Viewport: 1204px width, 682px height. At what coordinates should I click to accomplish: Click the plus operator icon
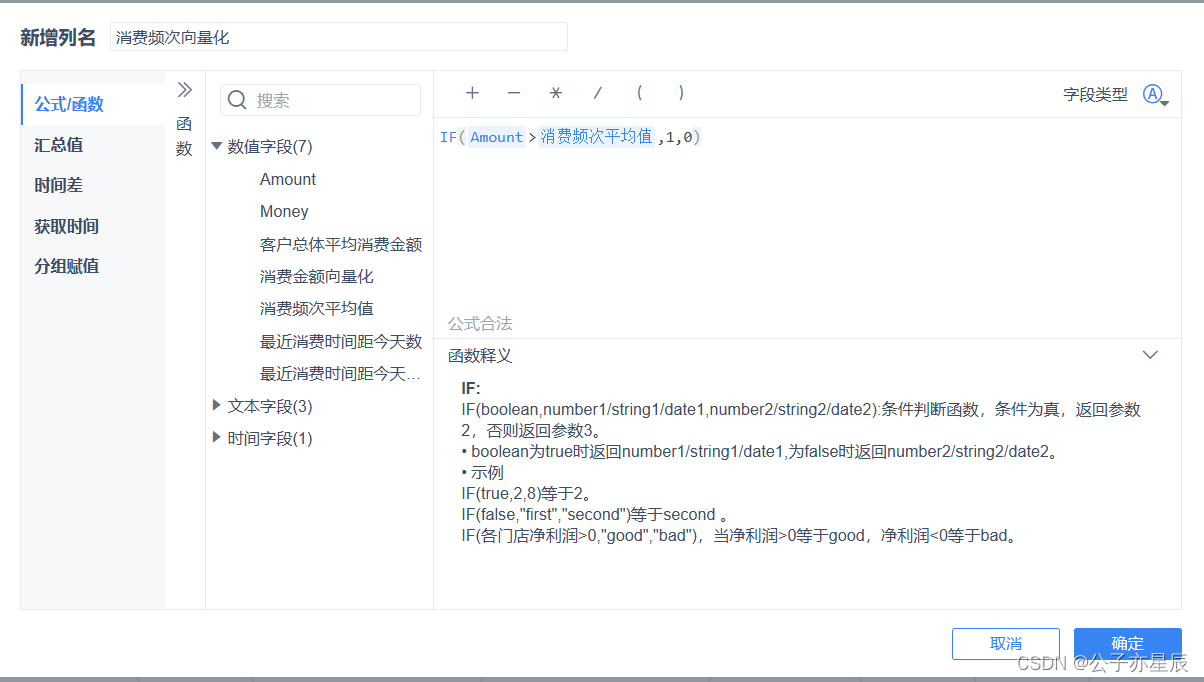472,93
